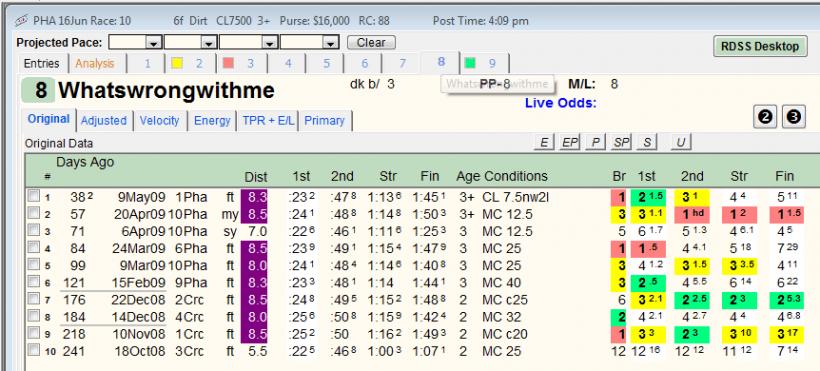Open horse tab 7

tap(402, 64)
